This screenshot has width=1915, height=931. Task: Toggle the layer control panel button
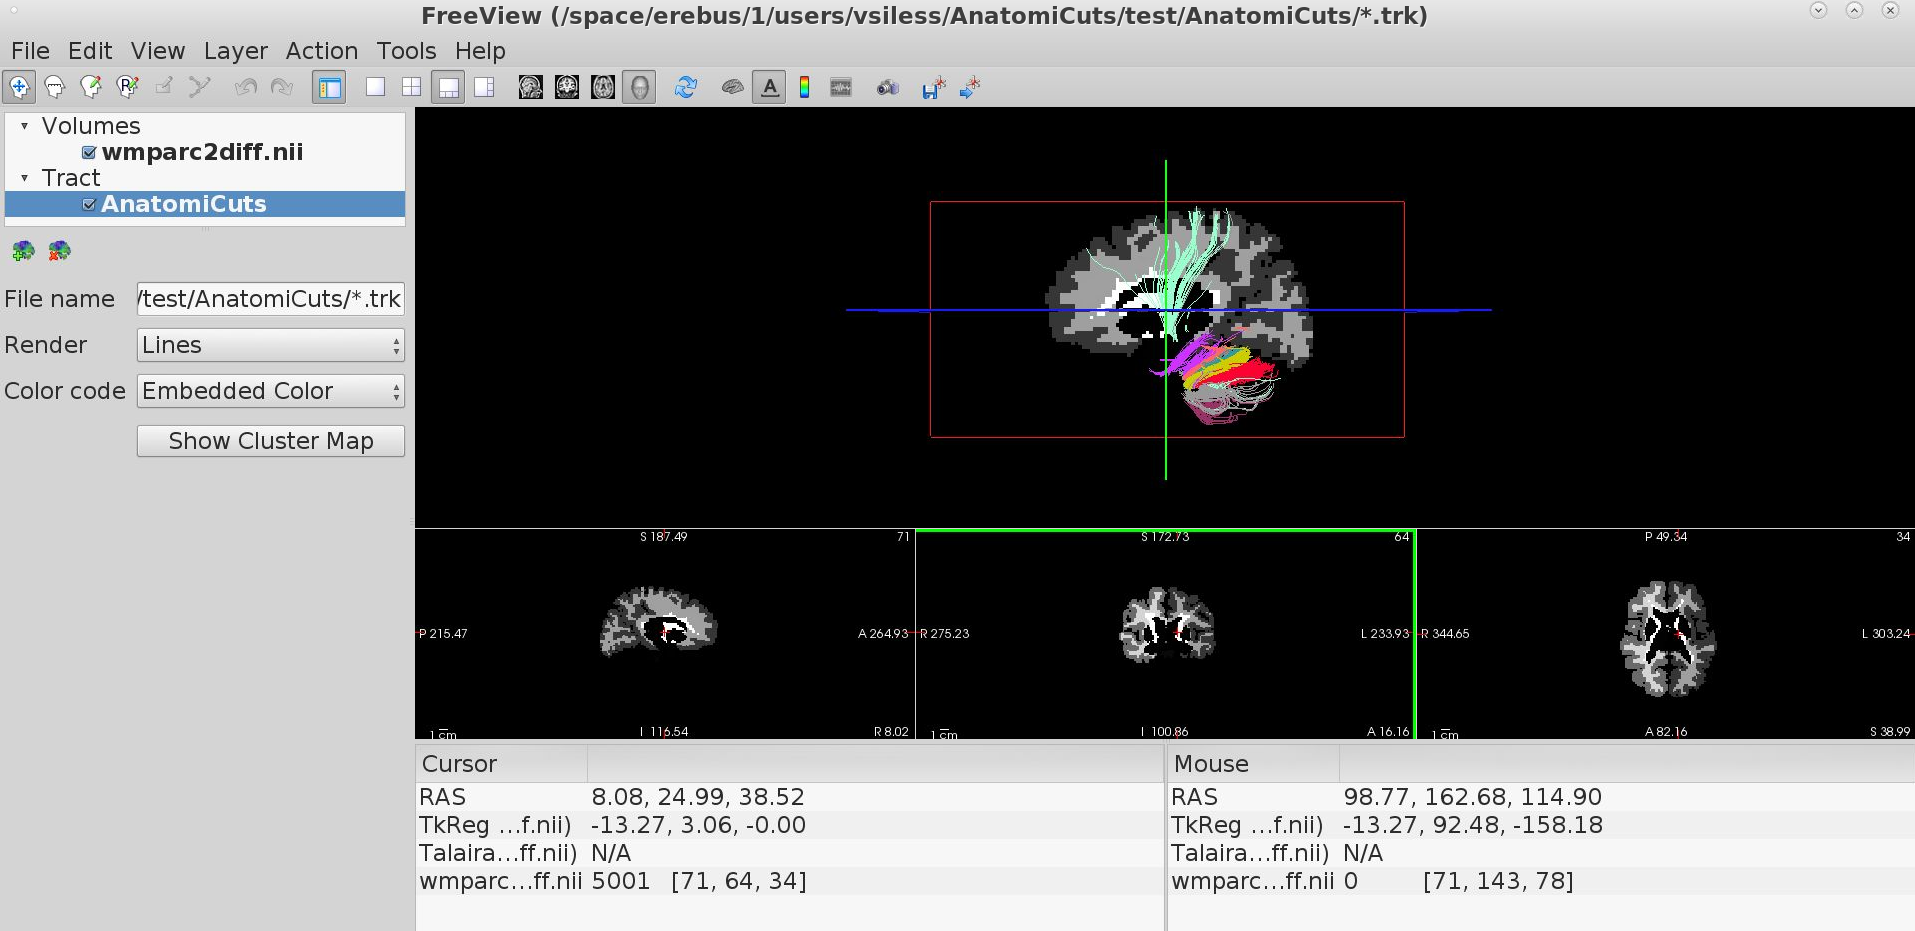click(329, 88)
